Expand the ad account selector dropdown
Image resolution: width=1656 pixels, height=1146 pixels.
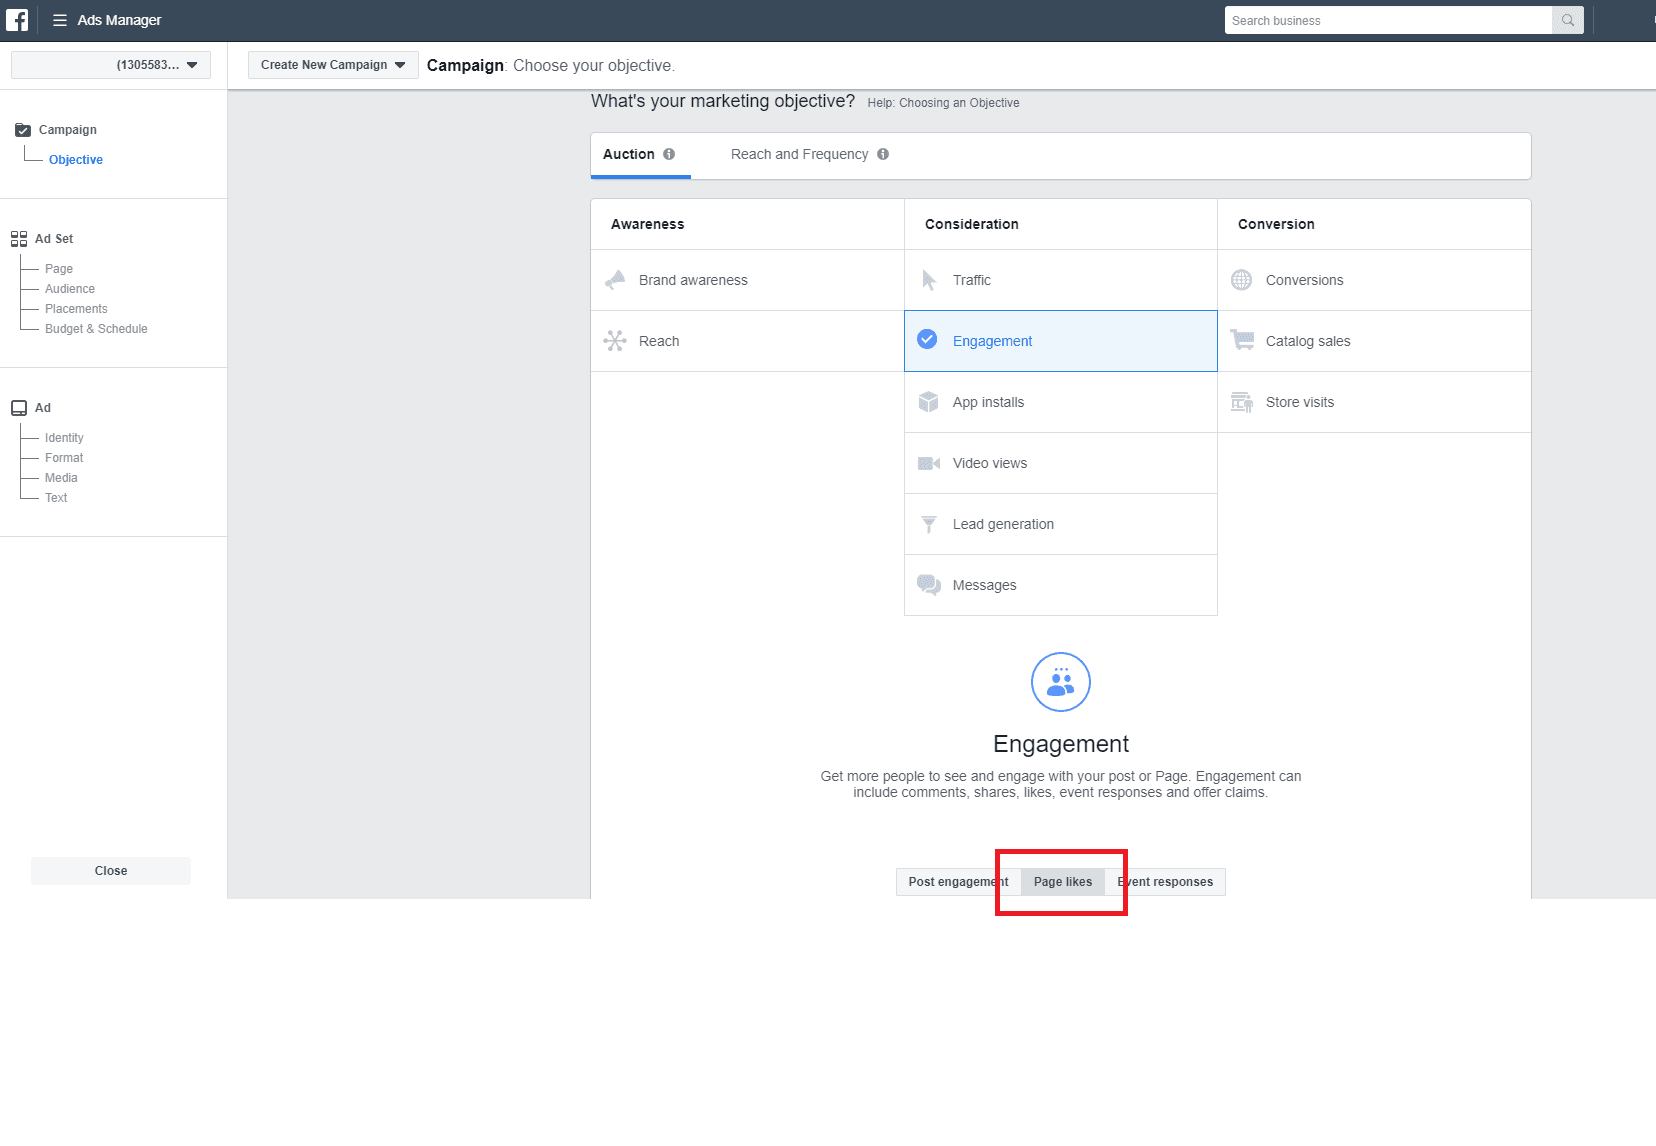pyautogui.click(x=111, y=65)
